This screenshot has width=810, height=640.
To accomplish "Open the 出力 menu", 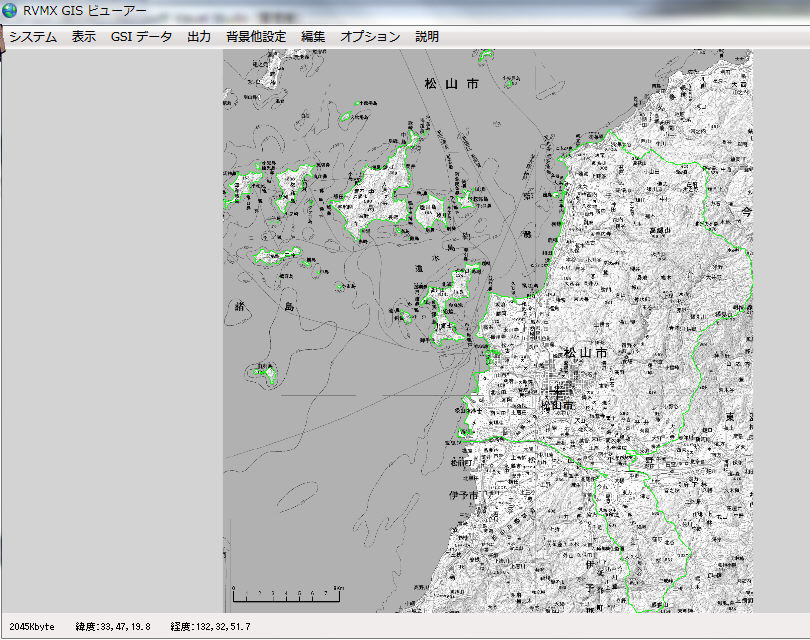I will (199, 36).
